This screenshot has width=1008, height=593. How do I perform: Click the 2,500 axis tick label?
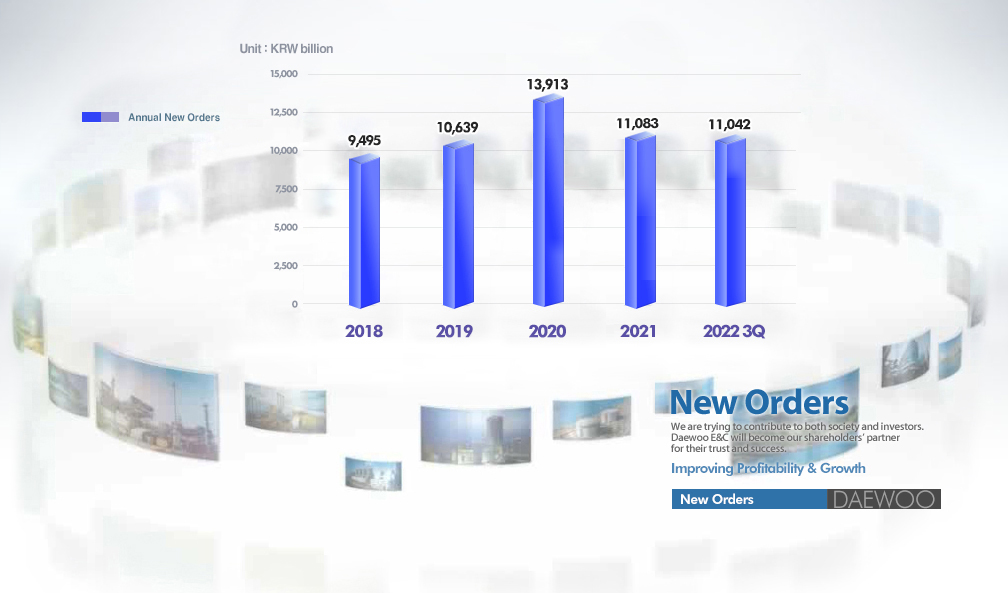[286, 266]
